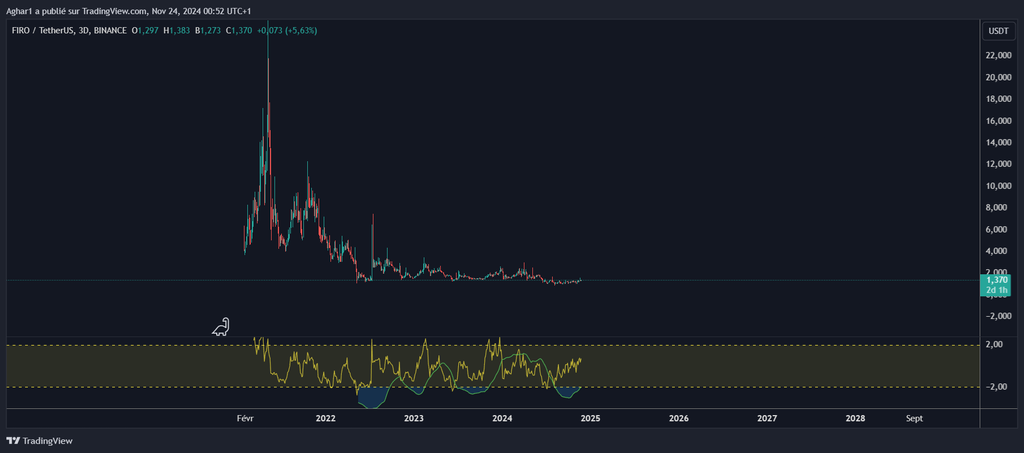The height and width of the screenshot is (453, 1024).
Task: Click the Sept time axis label
Action: [915, 418]
